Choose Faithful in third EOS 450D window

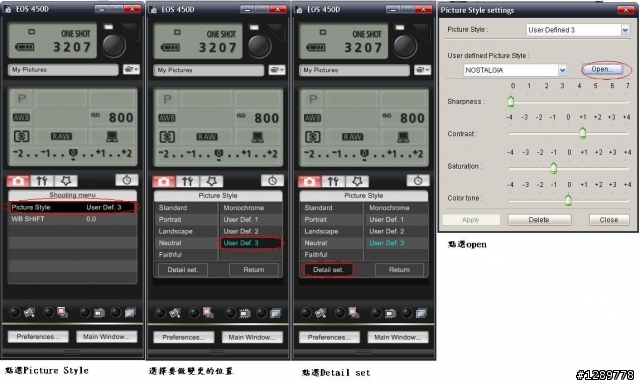coord(331,254)
